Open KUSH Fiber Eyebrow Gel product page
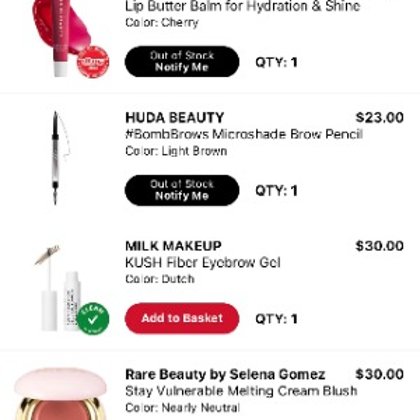This screenshot has height=420, width=420. 203,263
